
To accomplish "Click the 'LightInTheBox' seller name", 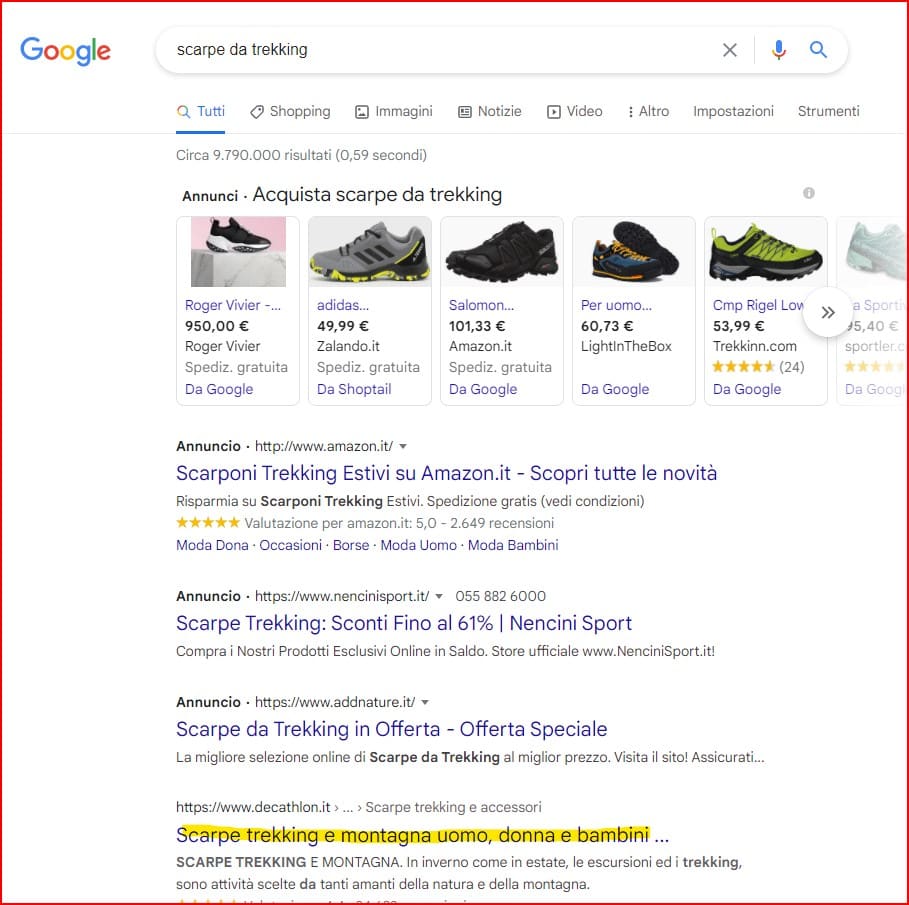I will coord(626,346).
